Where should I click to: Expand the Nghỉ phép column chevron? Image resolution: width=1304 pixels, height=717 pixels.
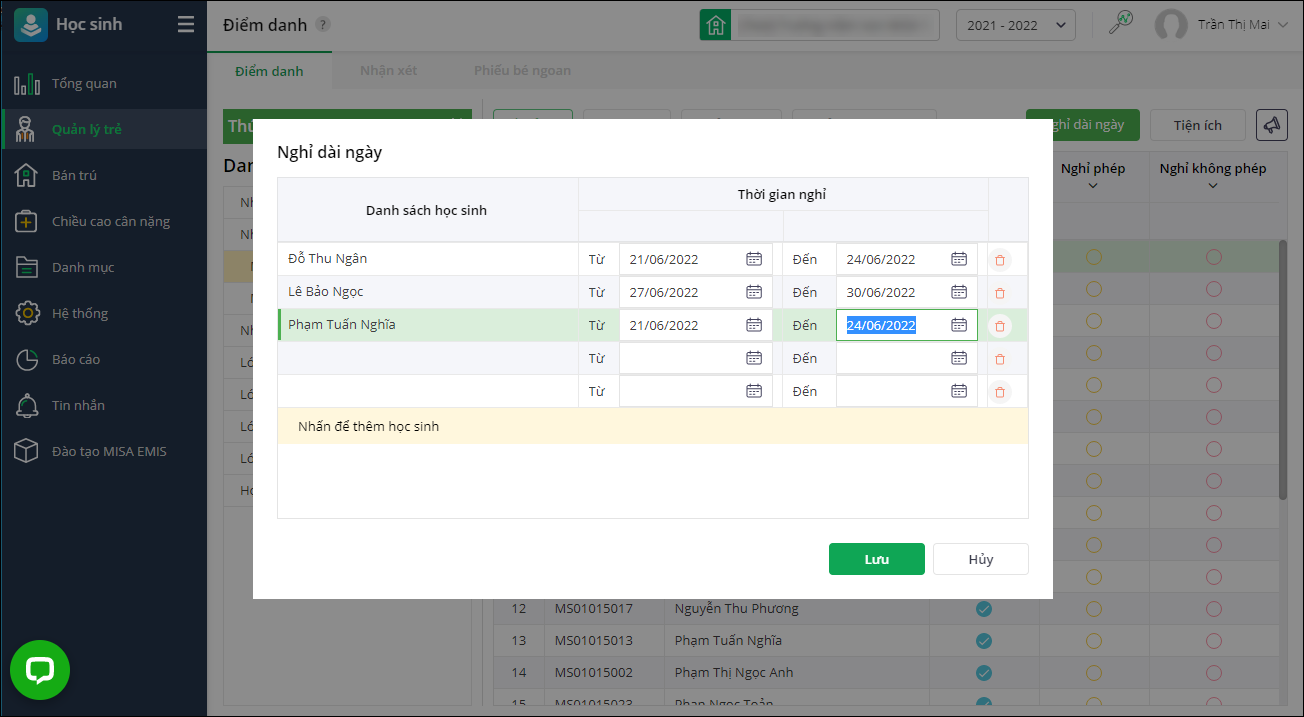(1093, 186)
